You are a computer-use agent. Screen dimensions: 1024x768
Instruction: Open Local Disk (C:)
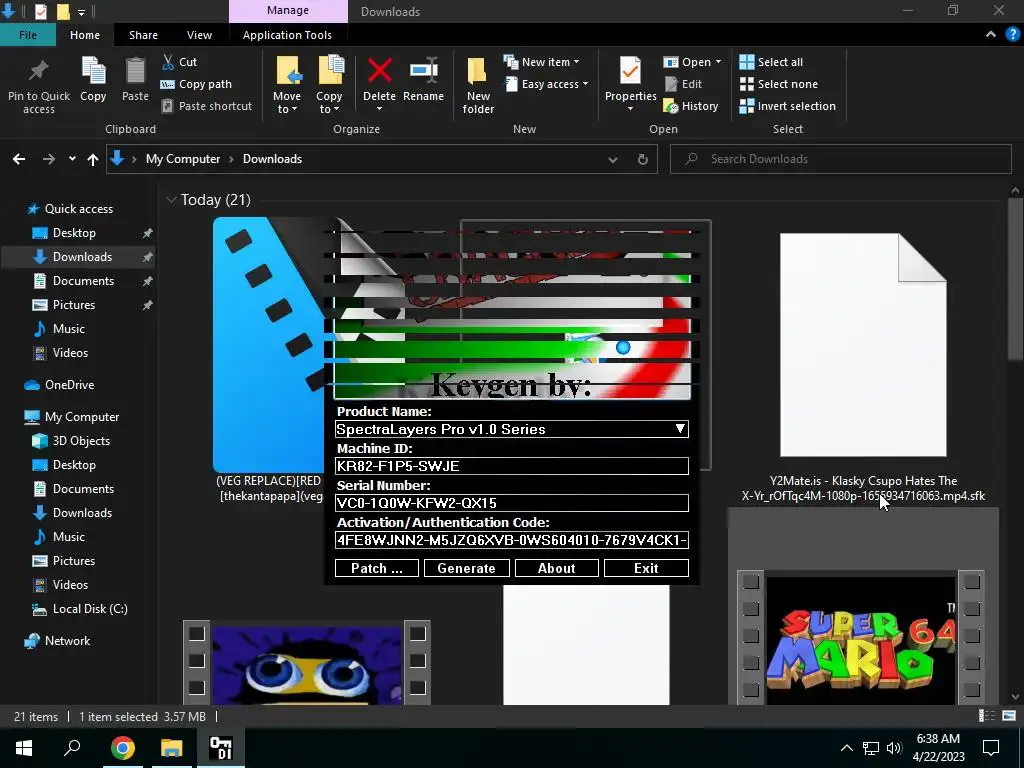click(89, 609)
